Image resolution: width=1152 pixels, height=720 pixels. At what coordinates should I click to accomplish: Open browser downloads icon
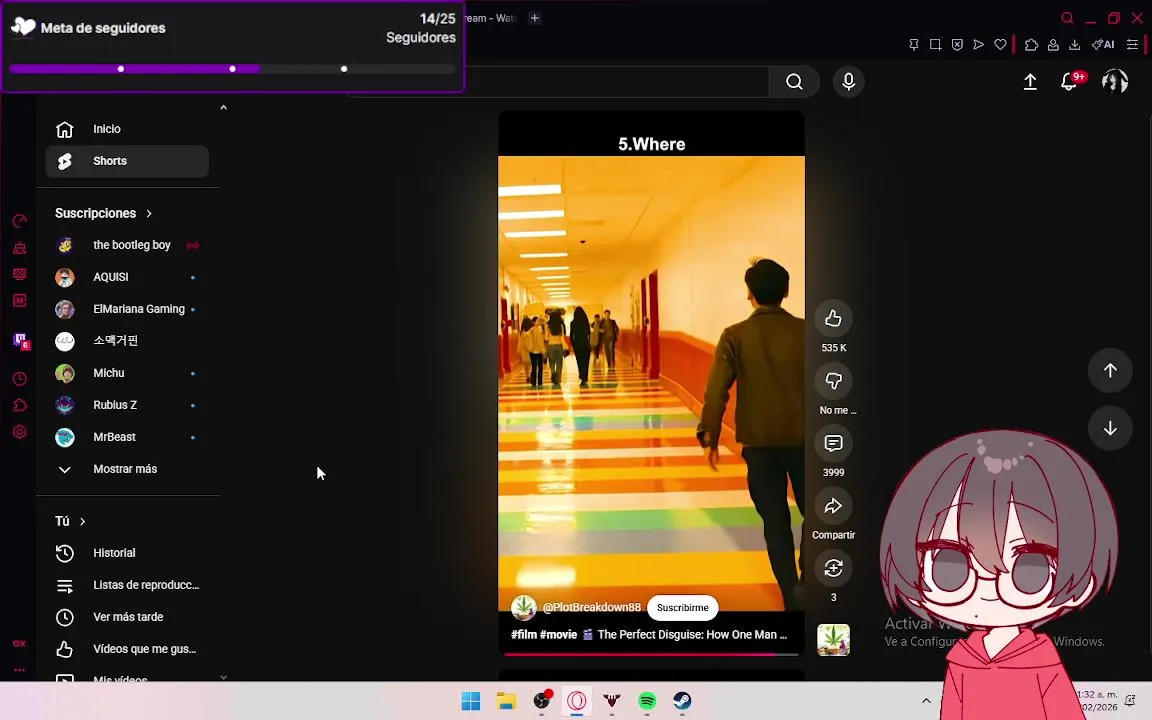coord(1074,45)
